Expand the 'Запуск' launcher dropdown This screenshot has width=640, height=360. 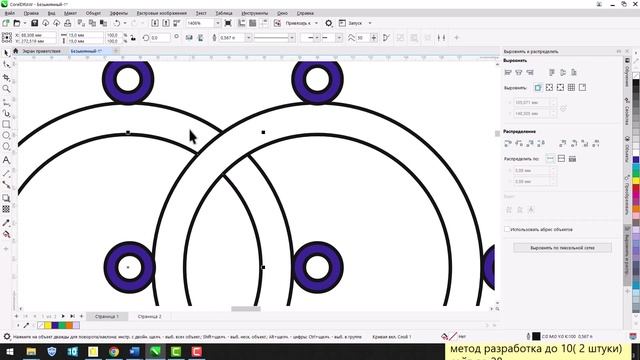click(x=370, y=23)
